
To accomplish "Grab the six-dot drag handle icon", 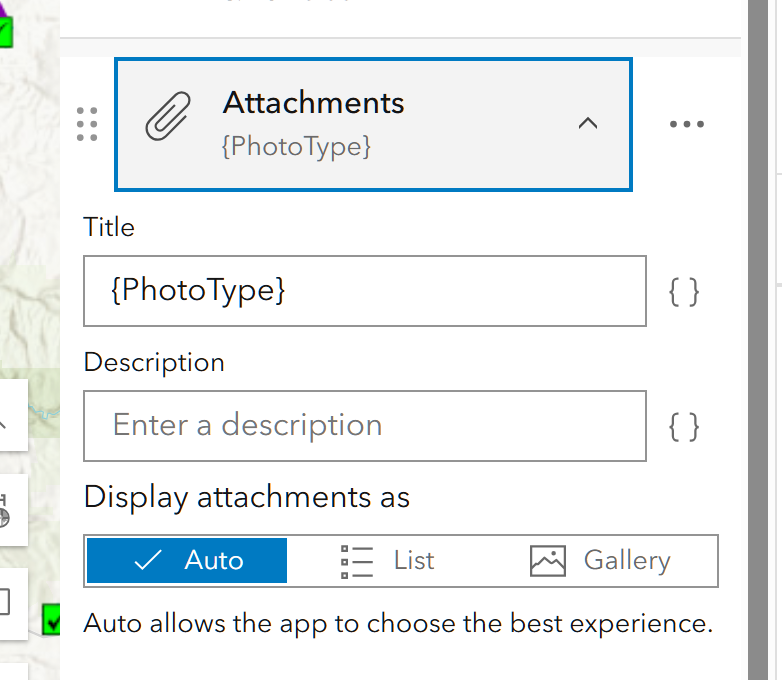I will [x=87, y=124].
